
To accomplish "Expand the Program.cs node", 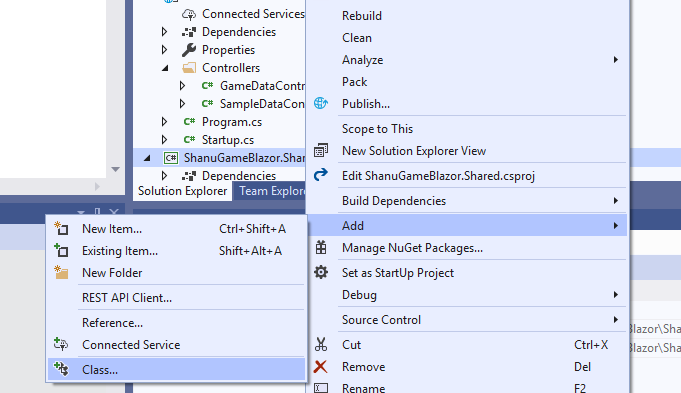I will click(164, 122).
